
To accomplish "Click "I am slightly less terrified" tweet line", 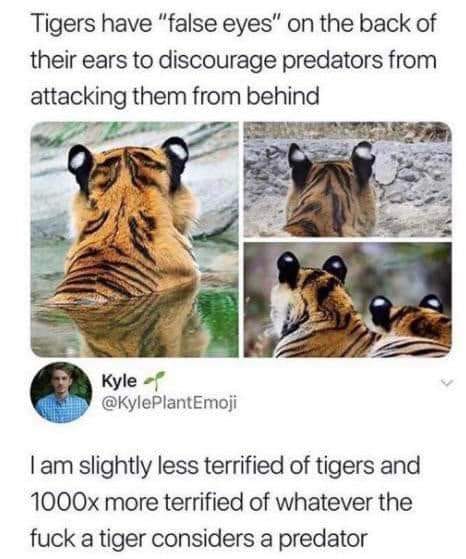I will pos(225,466).
